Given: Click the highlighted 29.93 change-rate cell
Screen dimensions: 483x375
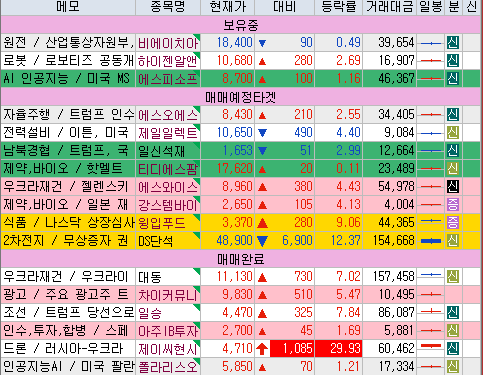Looking at the screenshot, I should [x=339, y=349].
